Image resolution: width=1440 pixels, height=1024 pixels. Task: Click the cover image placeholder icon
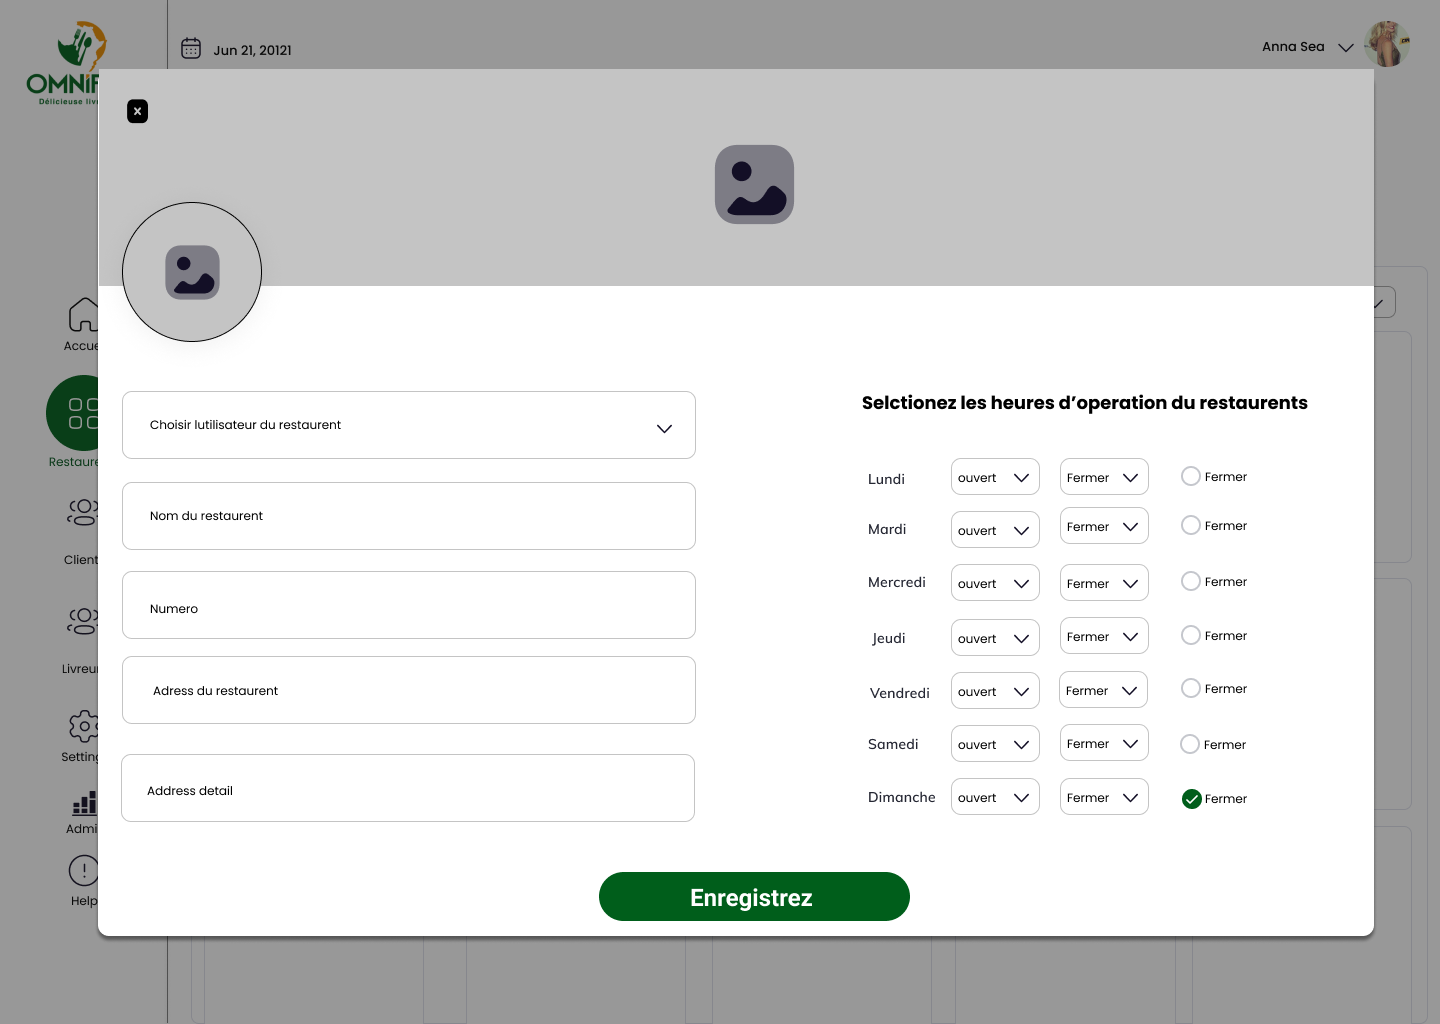754,184
